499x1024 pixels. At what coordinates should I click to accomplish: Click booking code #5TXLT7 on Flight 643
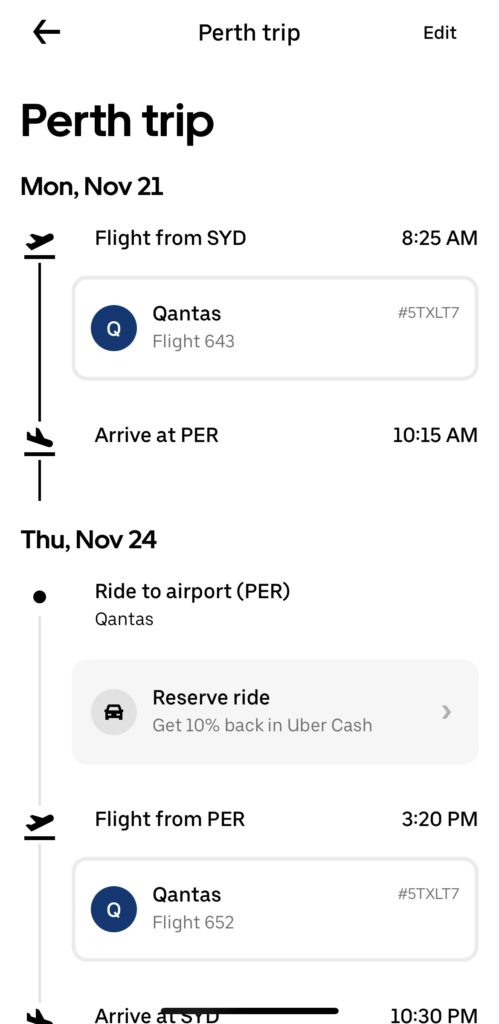point(428,313)
